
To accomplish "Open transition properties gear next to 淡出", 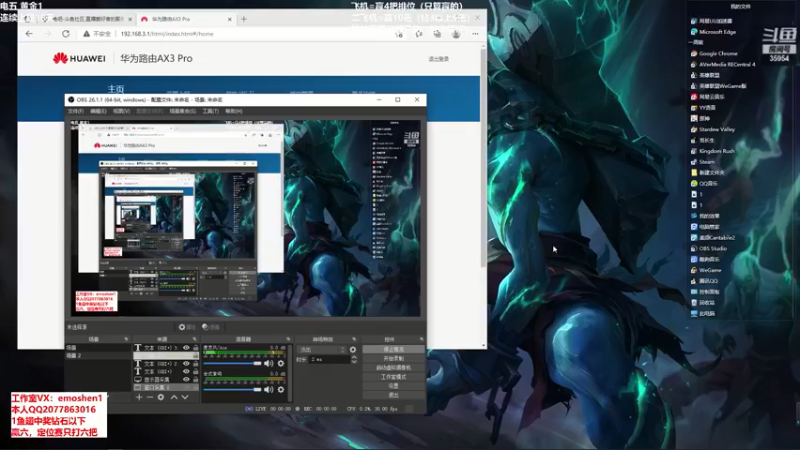I will pos(353,349).
